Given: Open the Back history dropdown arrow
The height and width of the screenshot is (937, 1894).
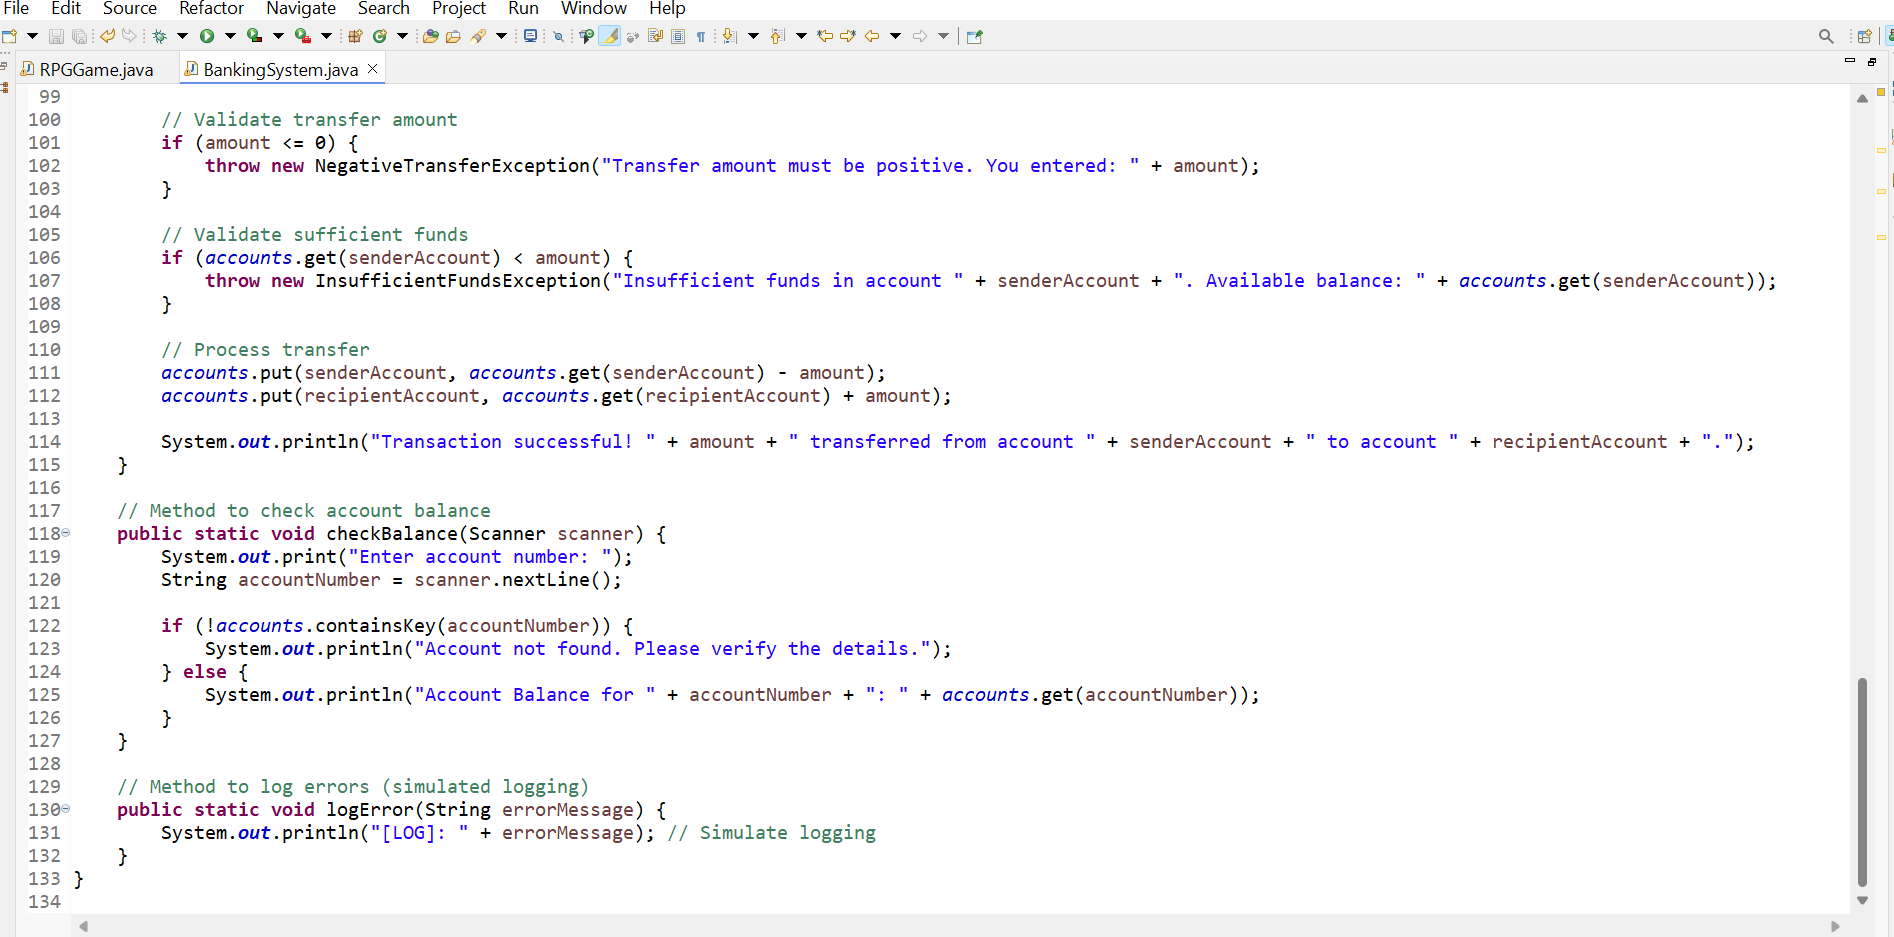Looking at the screenshot, I should (895, 36).
